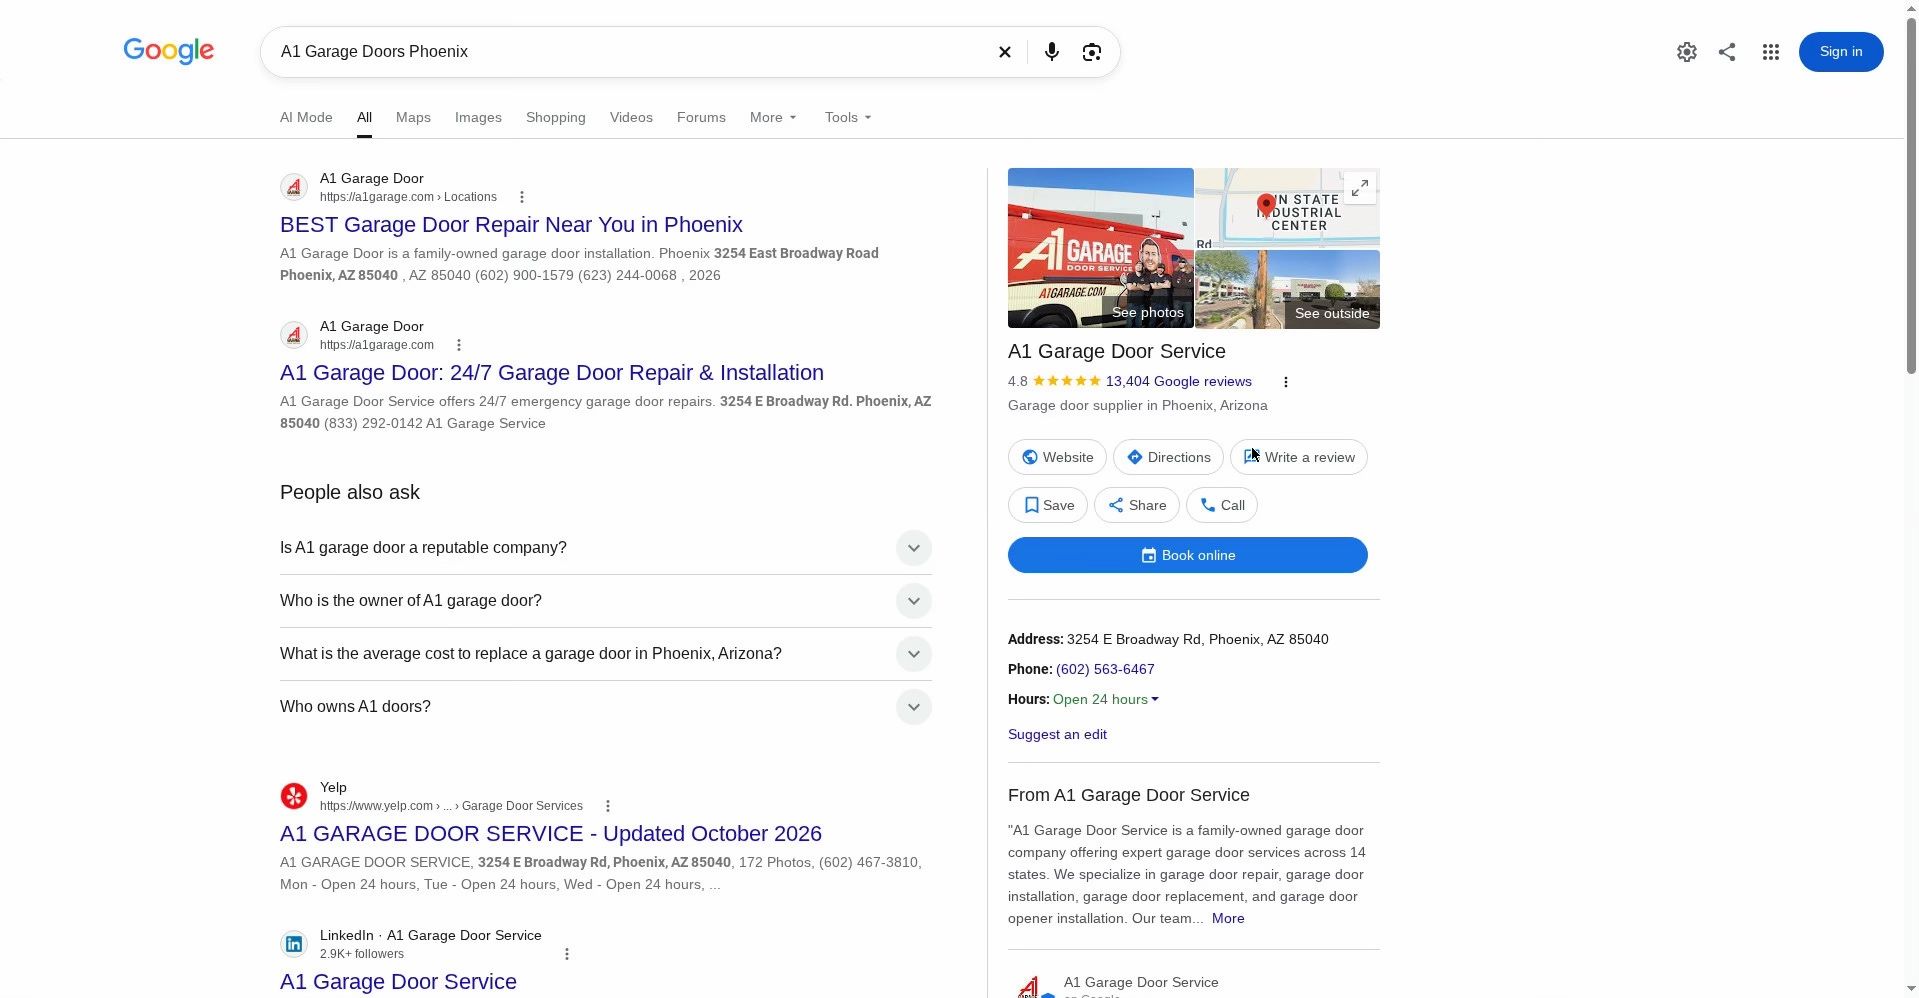
Task: Open the See photos thumbnail
Action: 1101,248
